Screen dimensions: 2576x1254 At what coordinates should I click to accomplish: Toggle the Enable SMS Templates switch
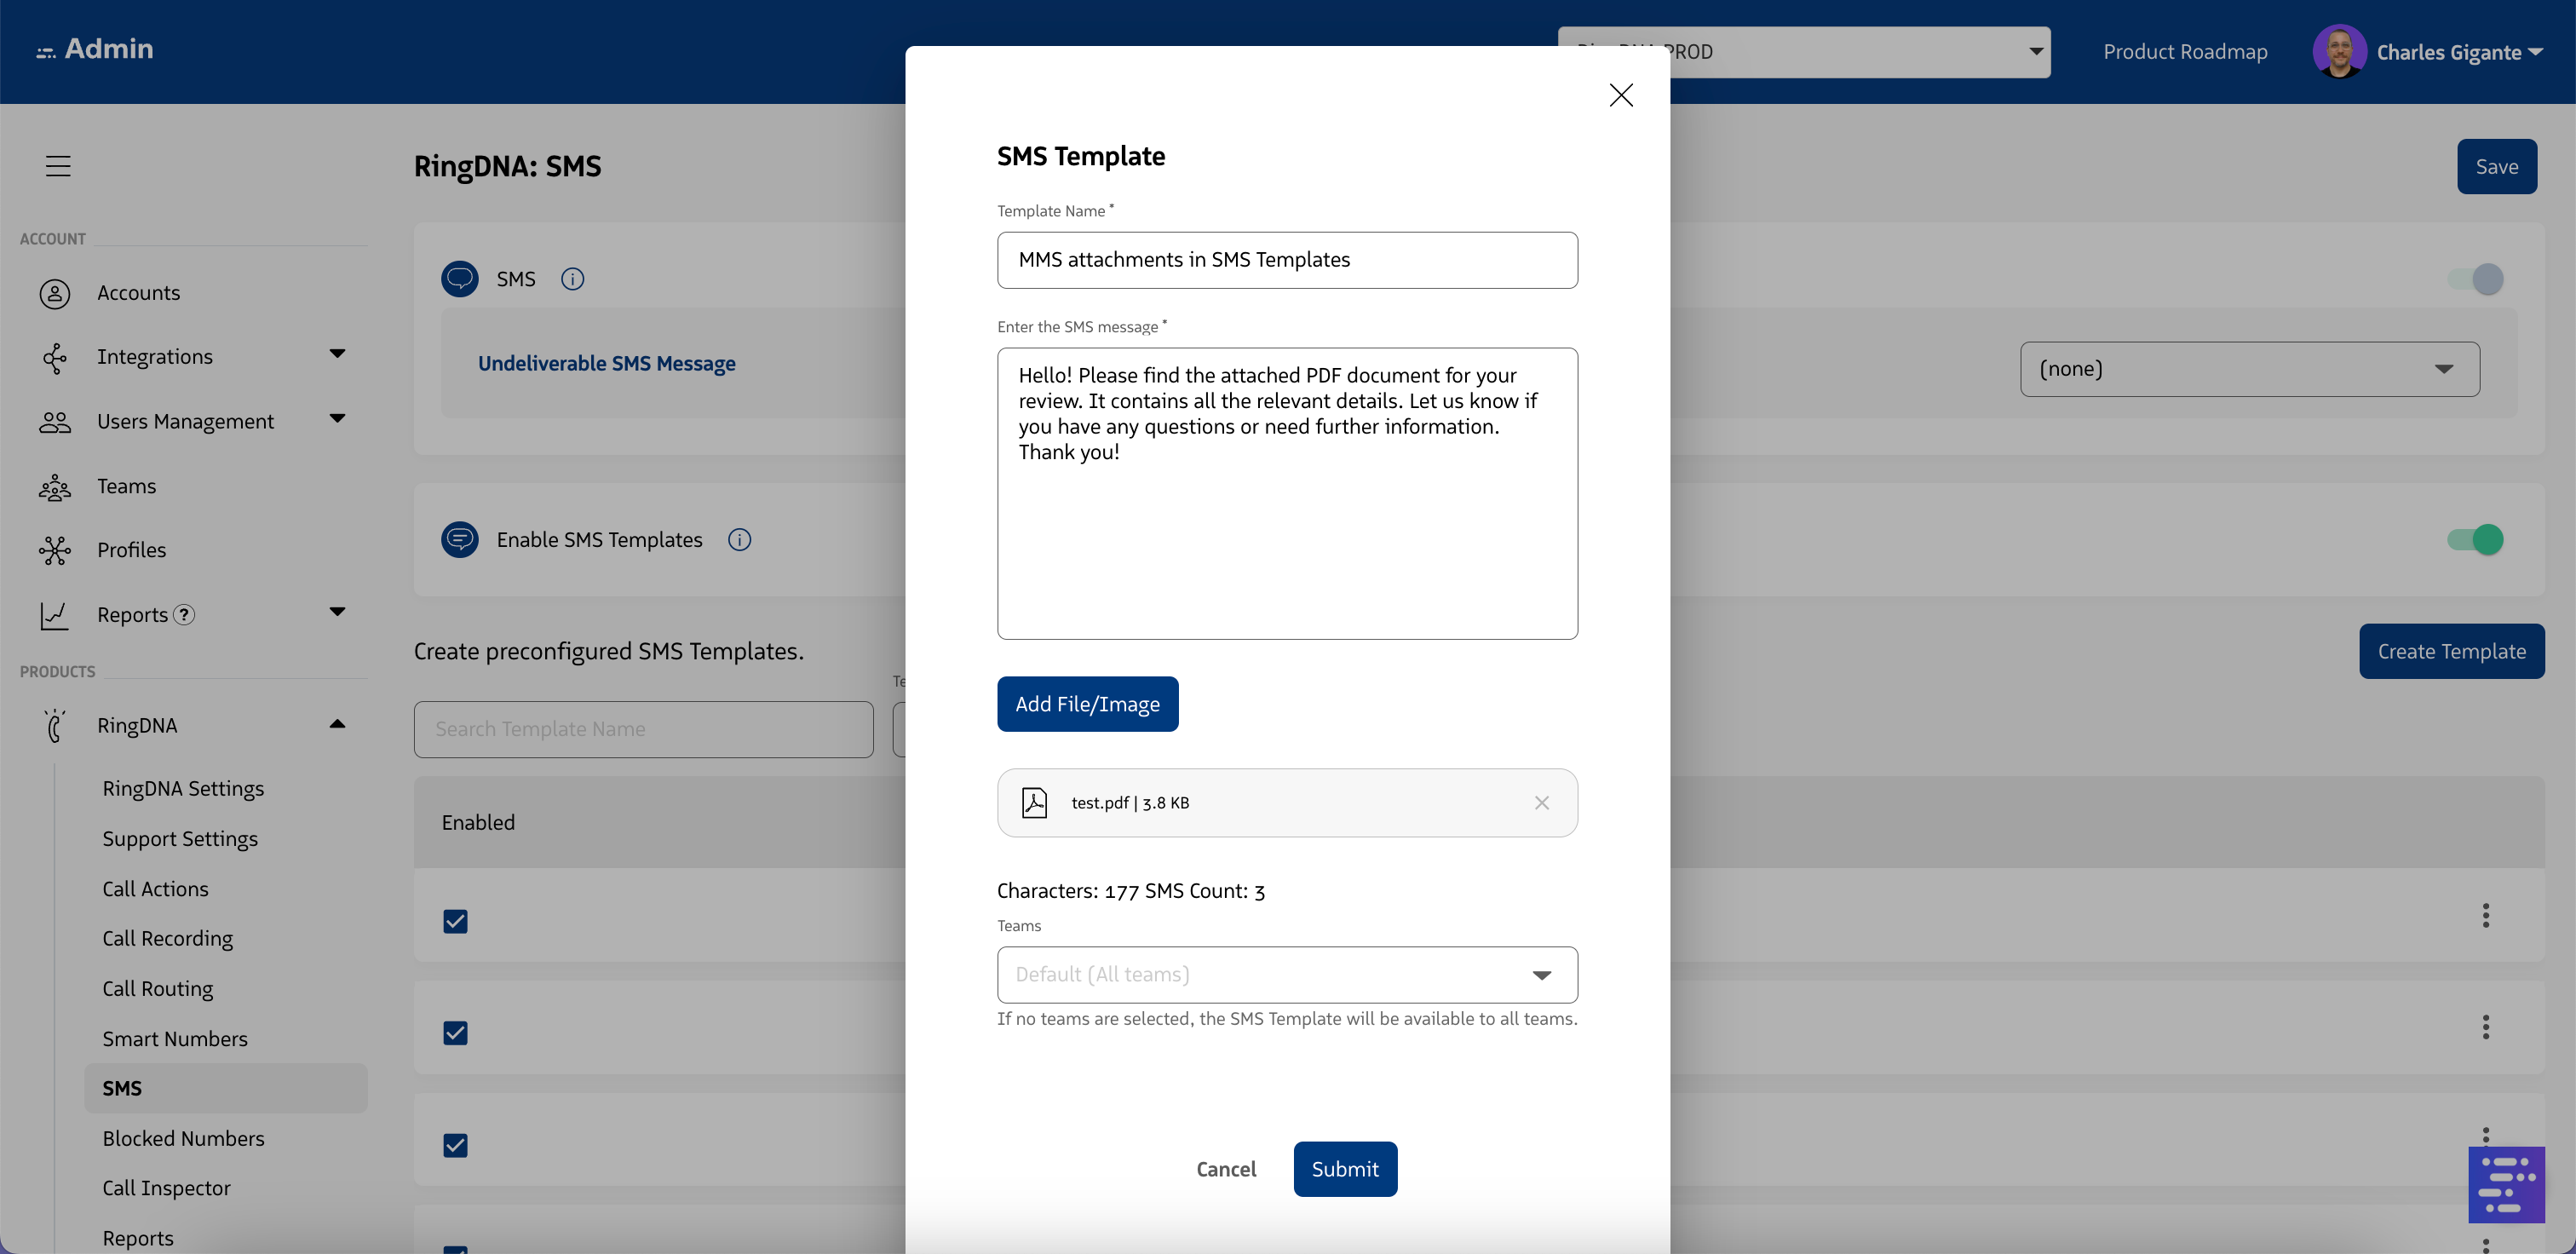2475,540
